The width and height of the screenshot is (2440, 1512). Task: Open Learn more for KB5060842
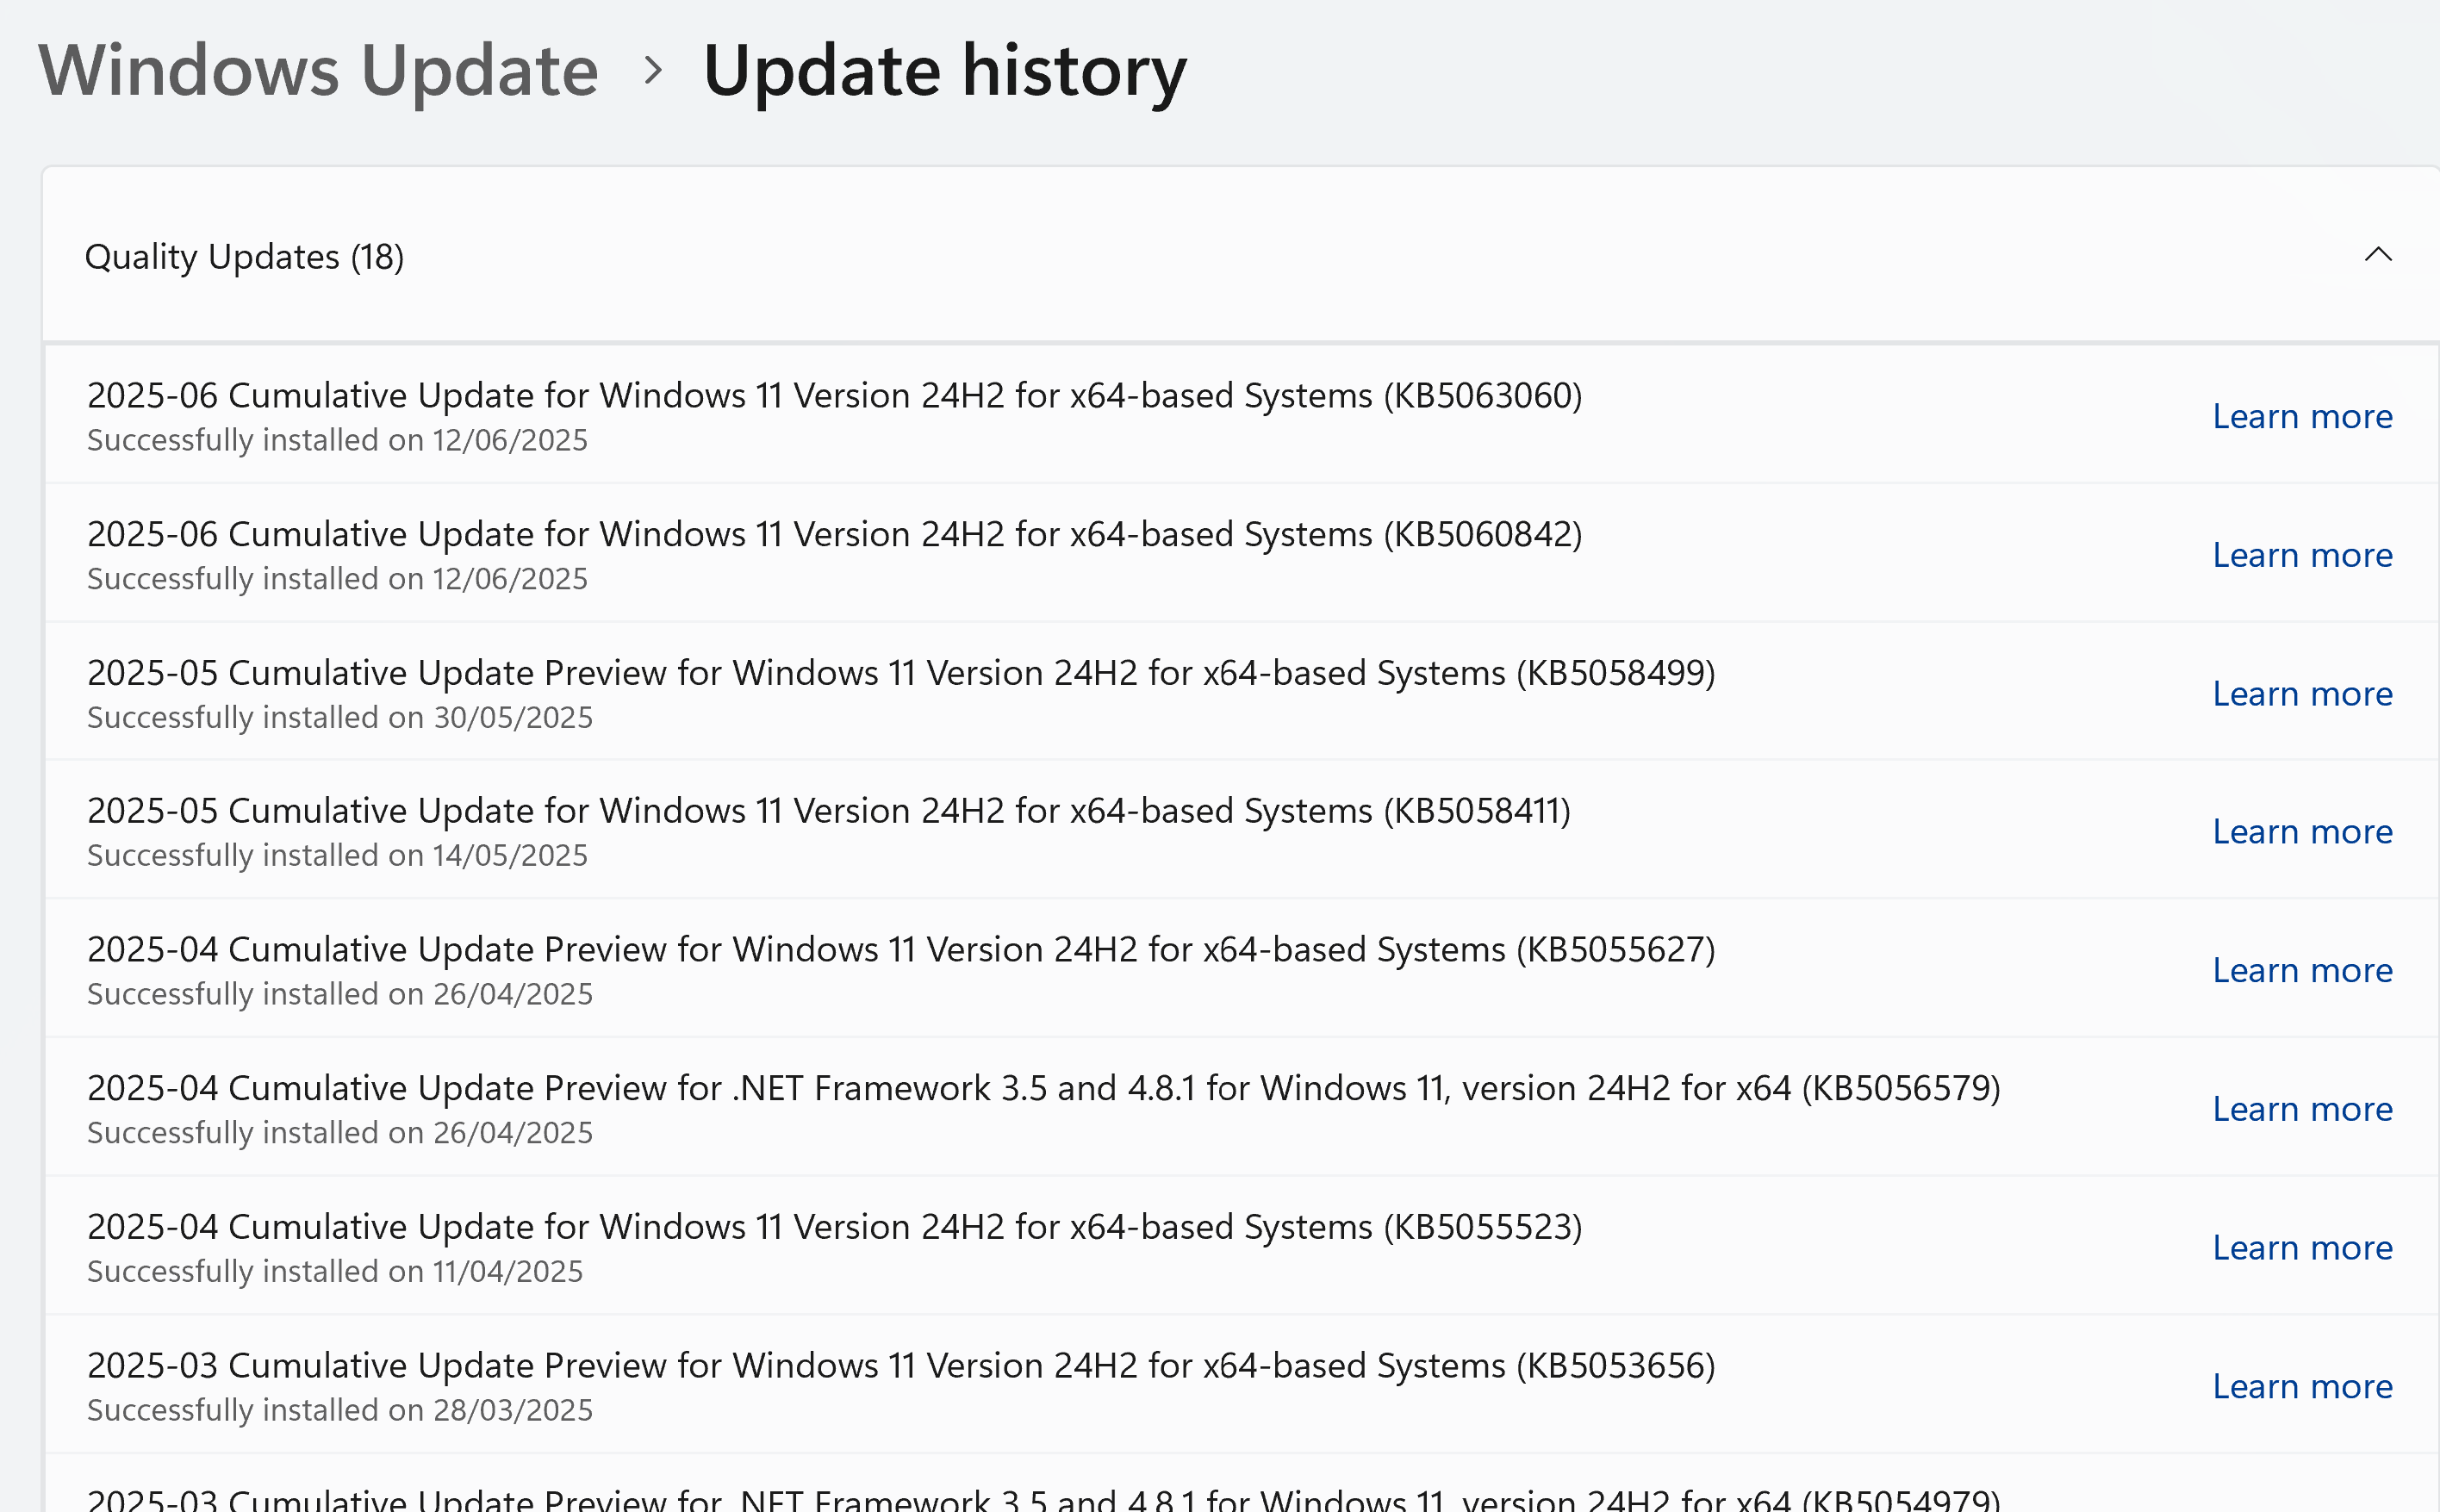pos(2302,555)
